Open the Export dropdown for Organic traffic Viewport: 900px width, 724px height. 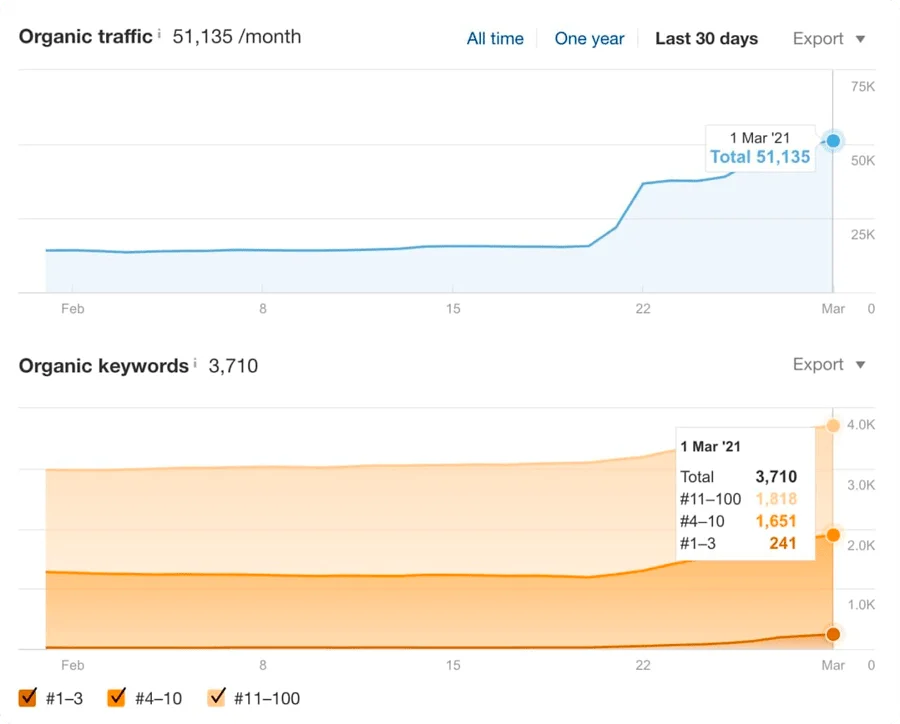(x=829, y=39)
